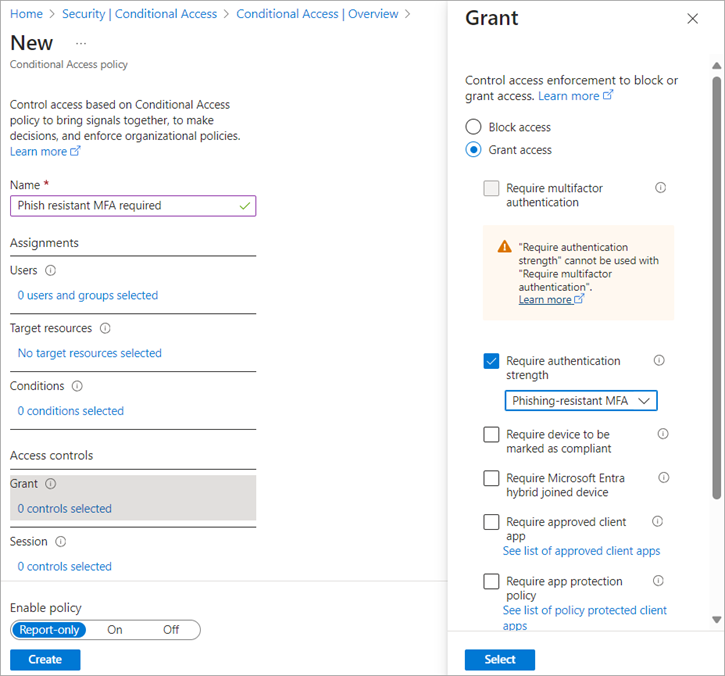Switch Enable policy to On

click(x=115, y=630)
